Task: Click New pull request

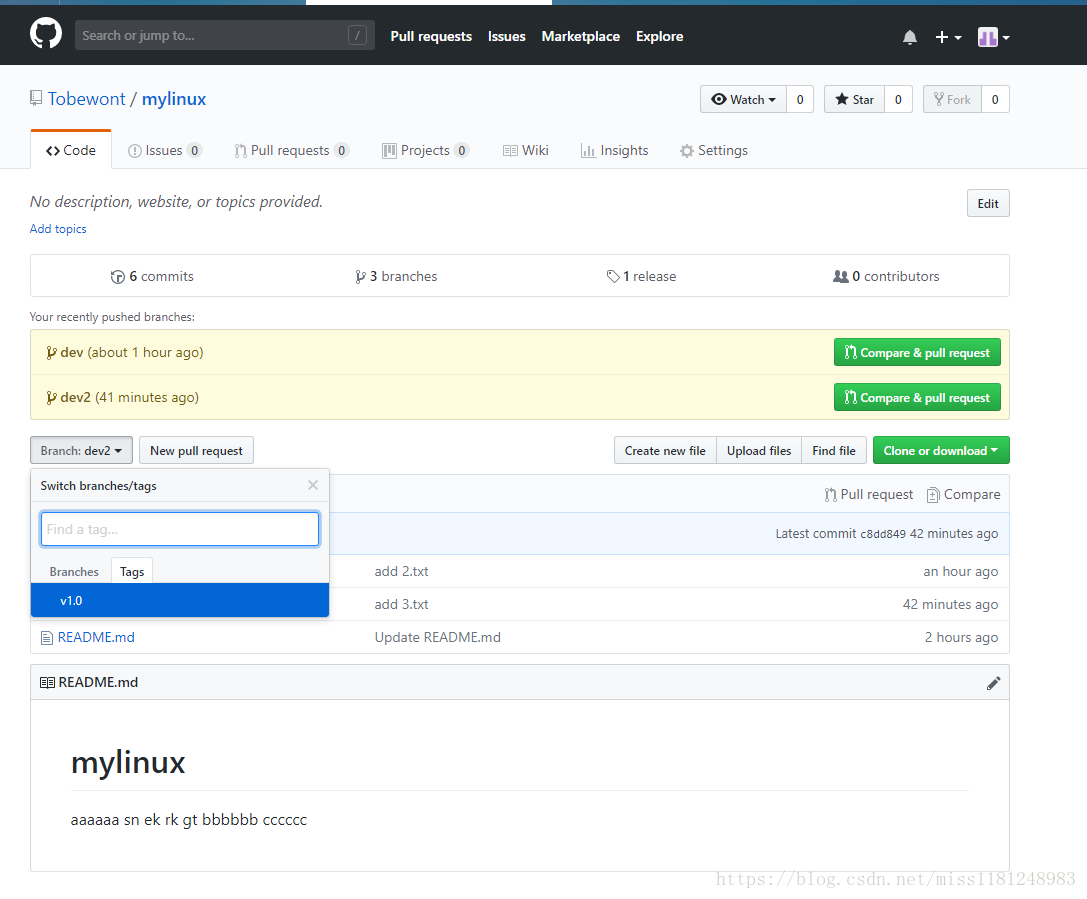Action: tap(196, 451)
